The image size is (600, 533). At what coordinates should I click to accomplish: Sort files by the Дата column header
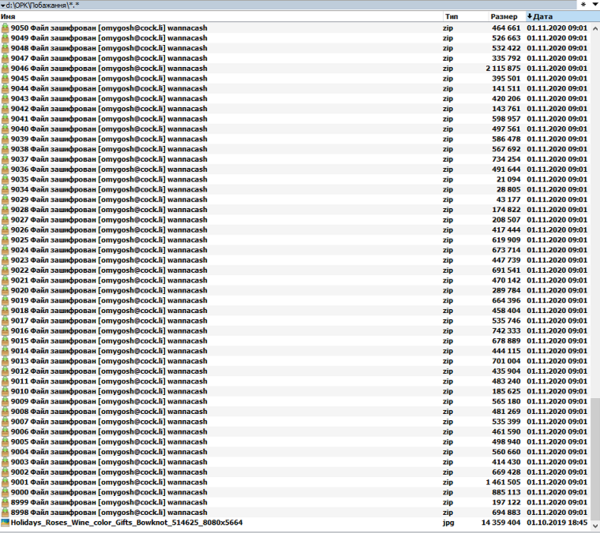[562, 16]
